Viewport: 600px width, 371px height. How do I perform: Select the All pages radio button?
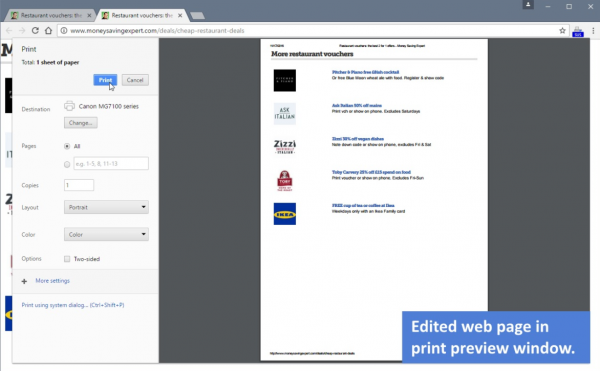click(67, 146)
